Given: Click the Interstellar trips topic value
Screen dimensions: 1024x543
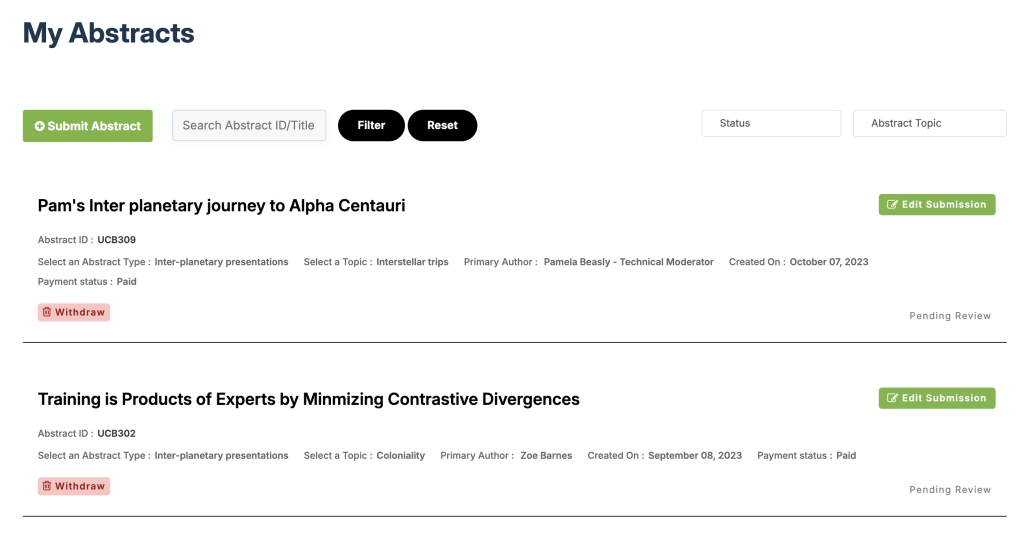Looking at the screenshot, I should coord(412,262).
